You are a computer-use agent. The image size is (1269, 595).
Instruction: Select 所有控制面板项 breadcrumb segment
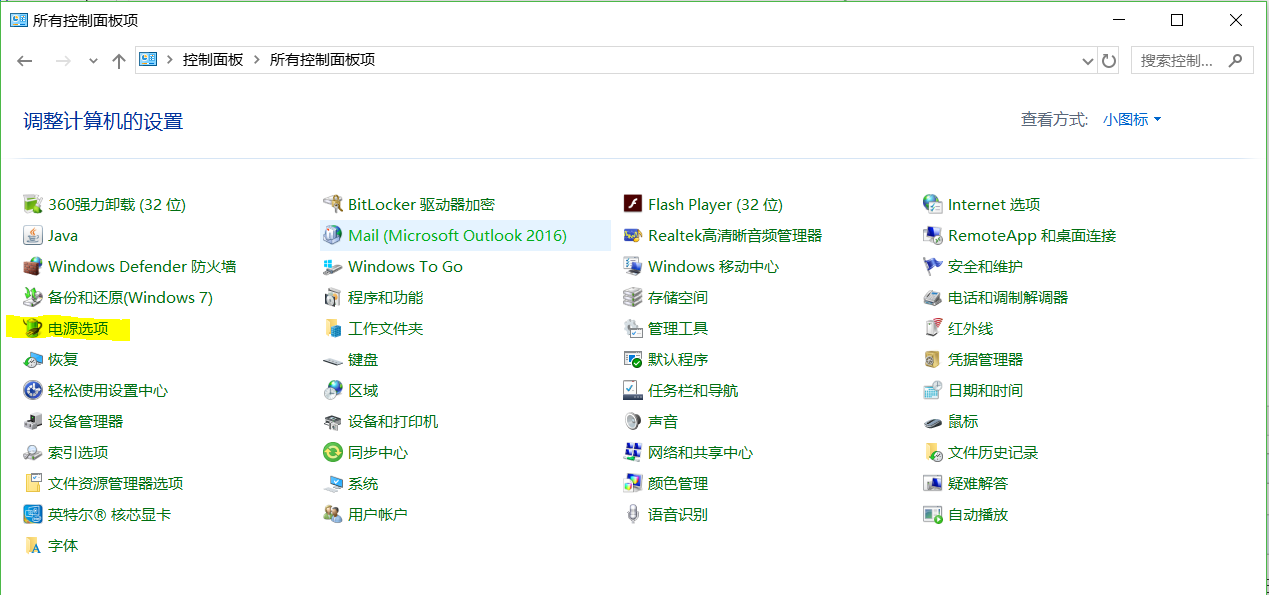[x=322, y=60]
